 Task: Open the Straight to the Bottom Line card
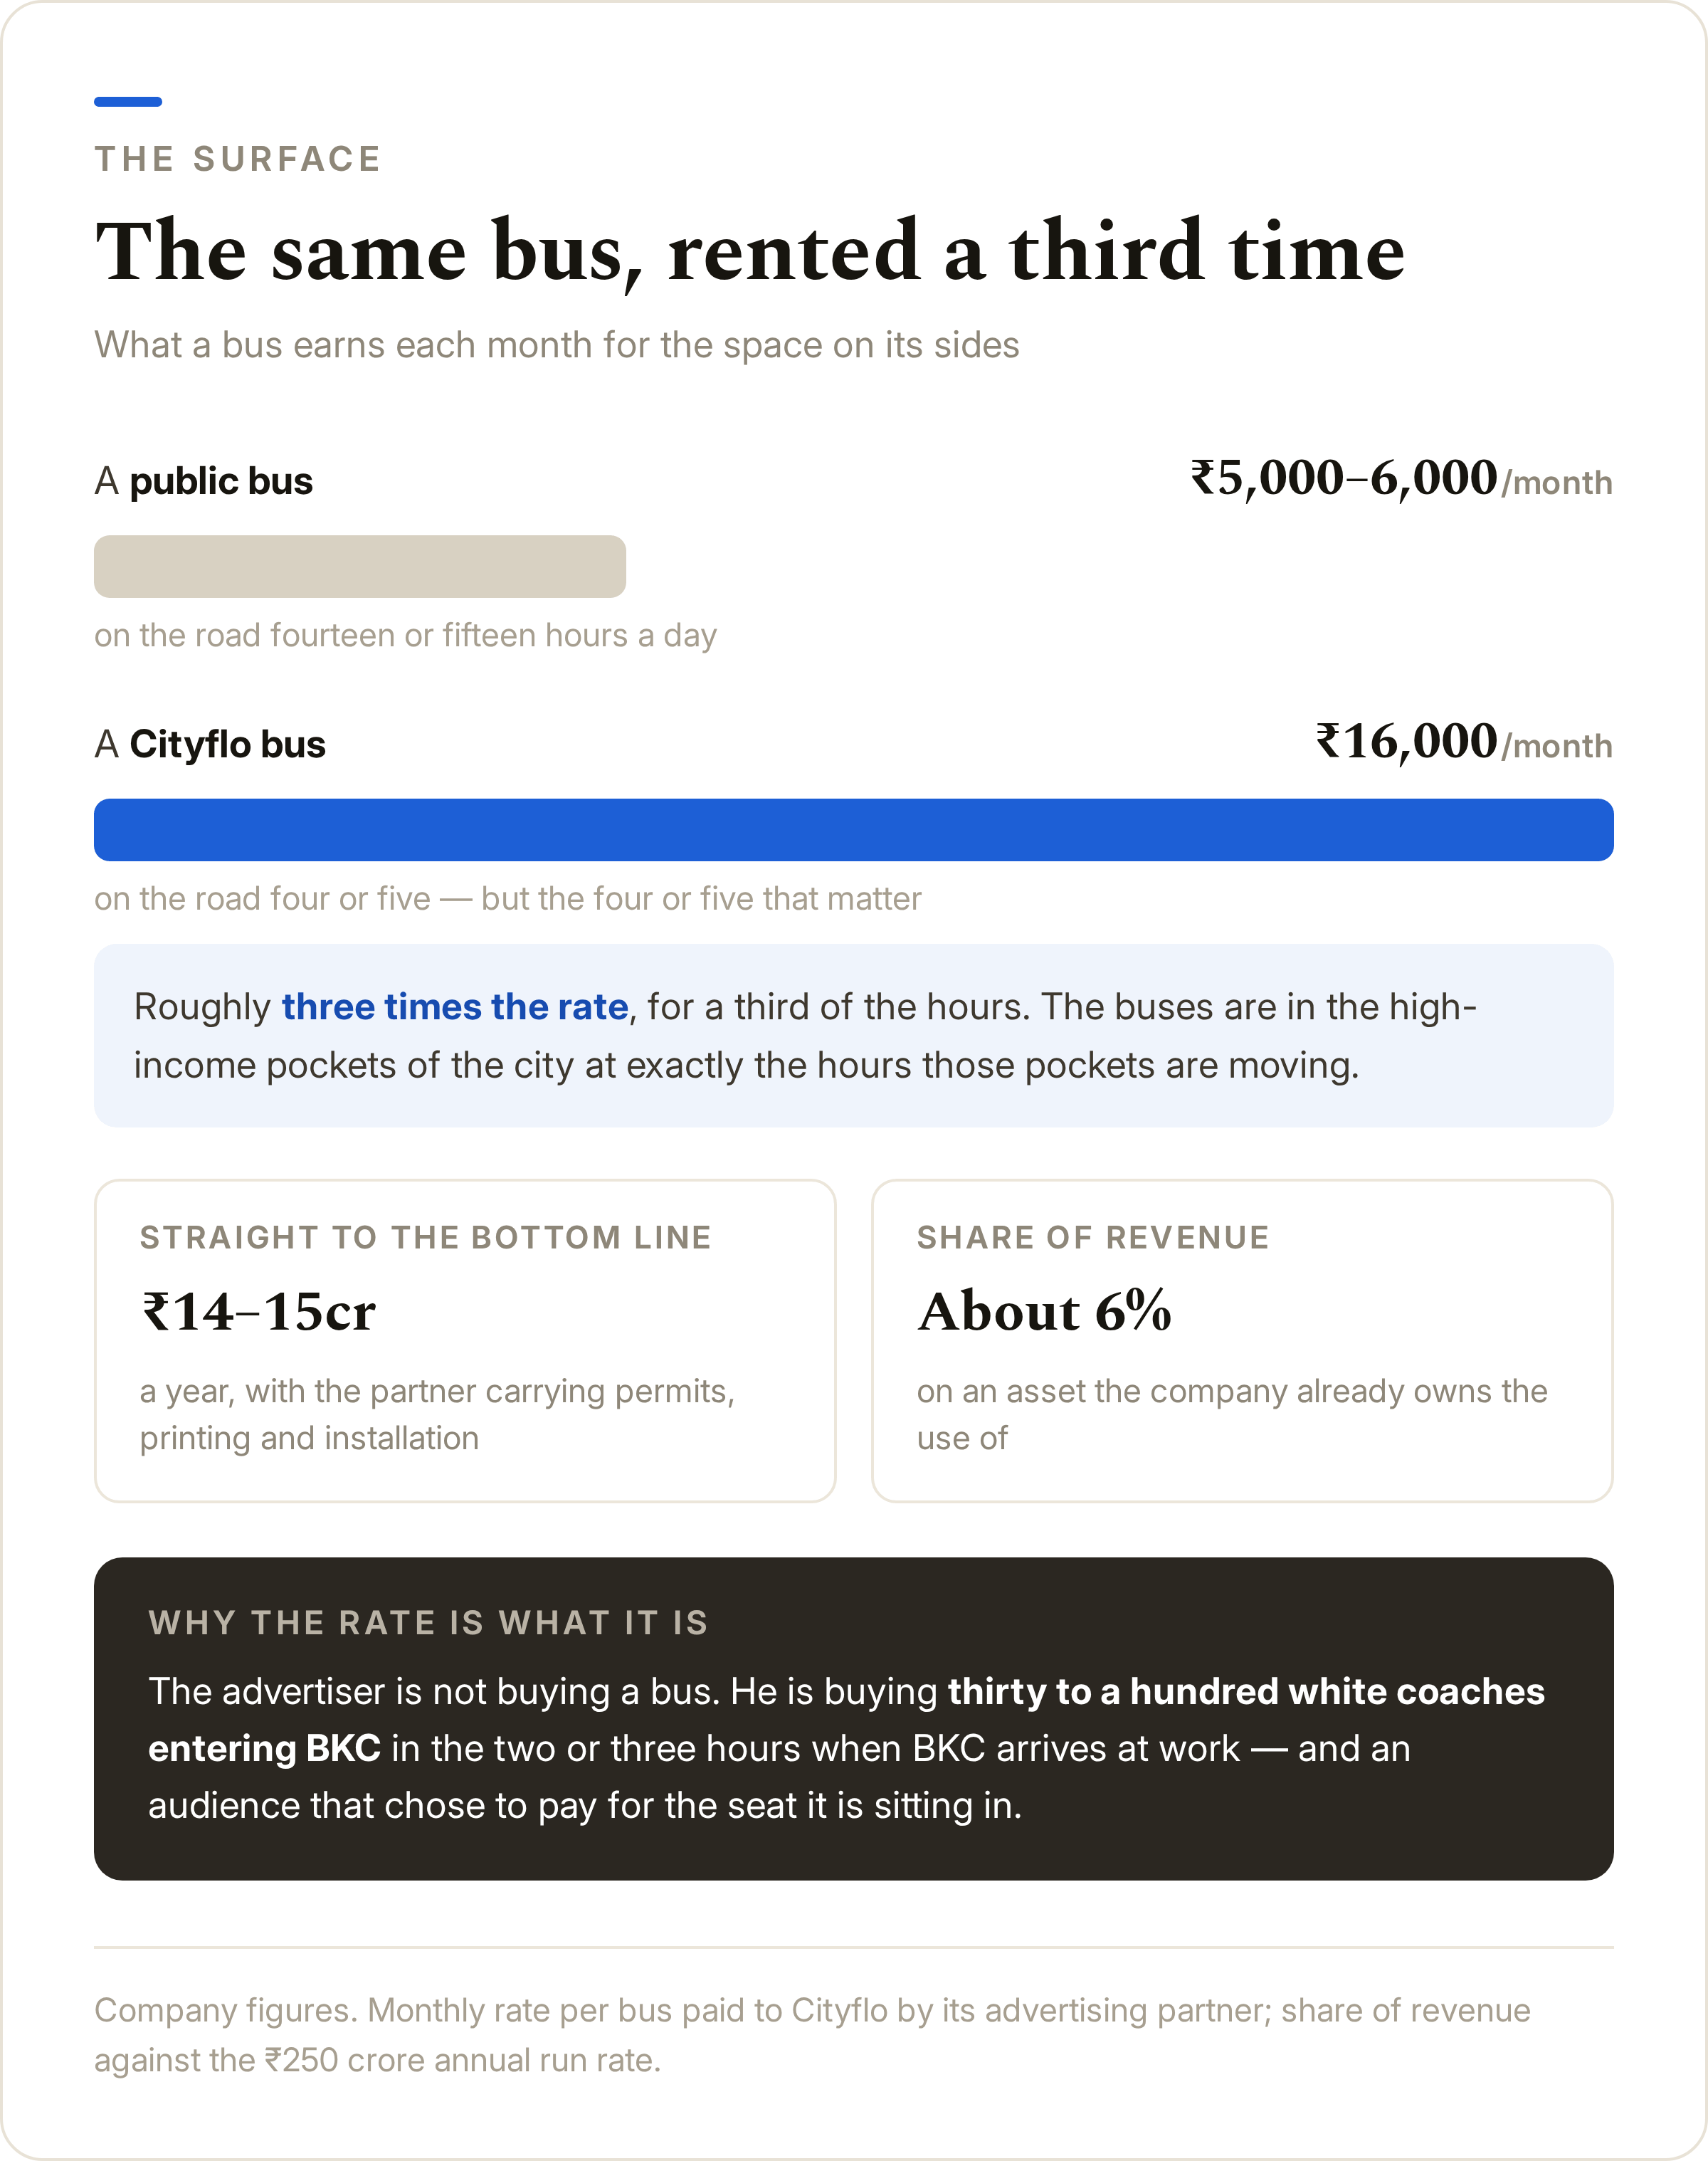click(465, 1340)
